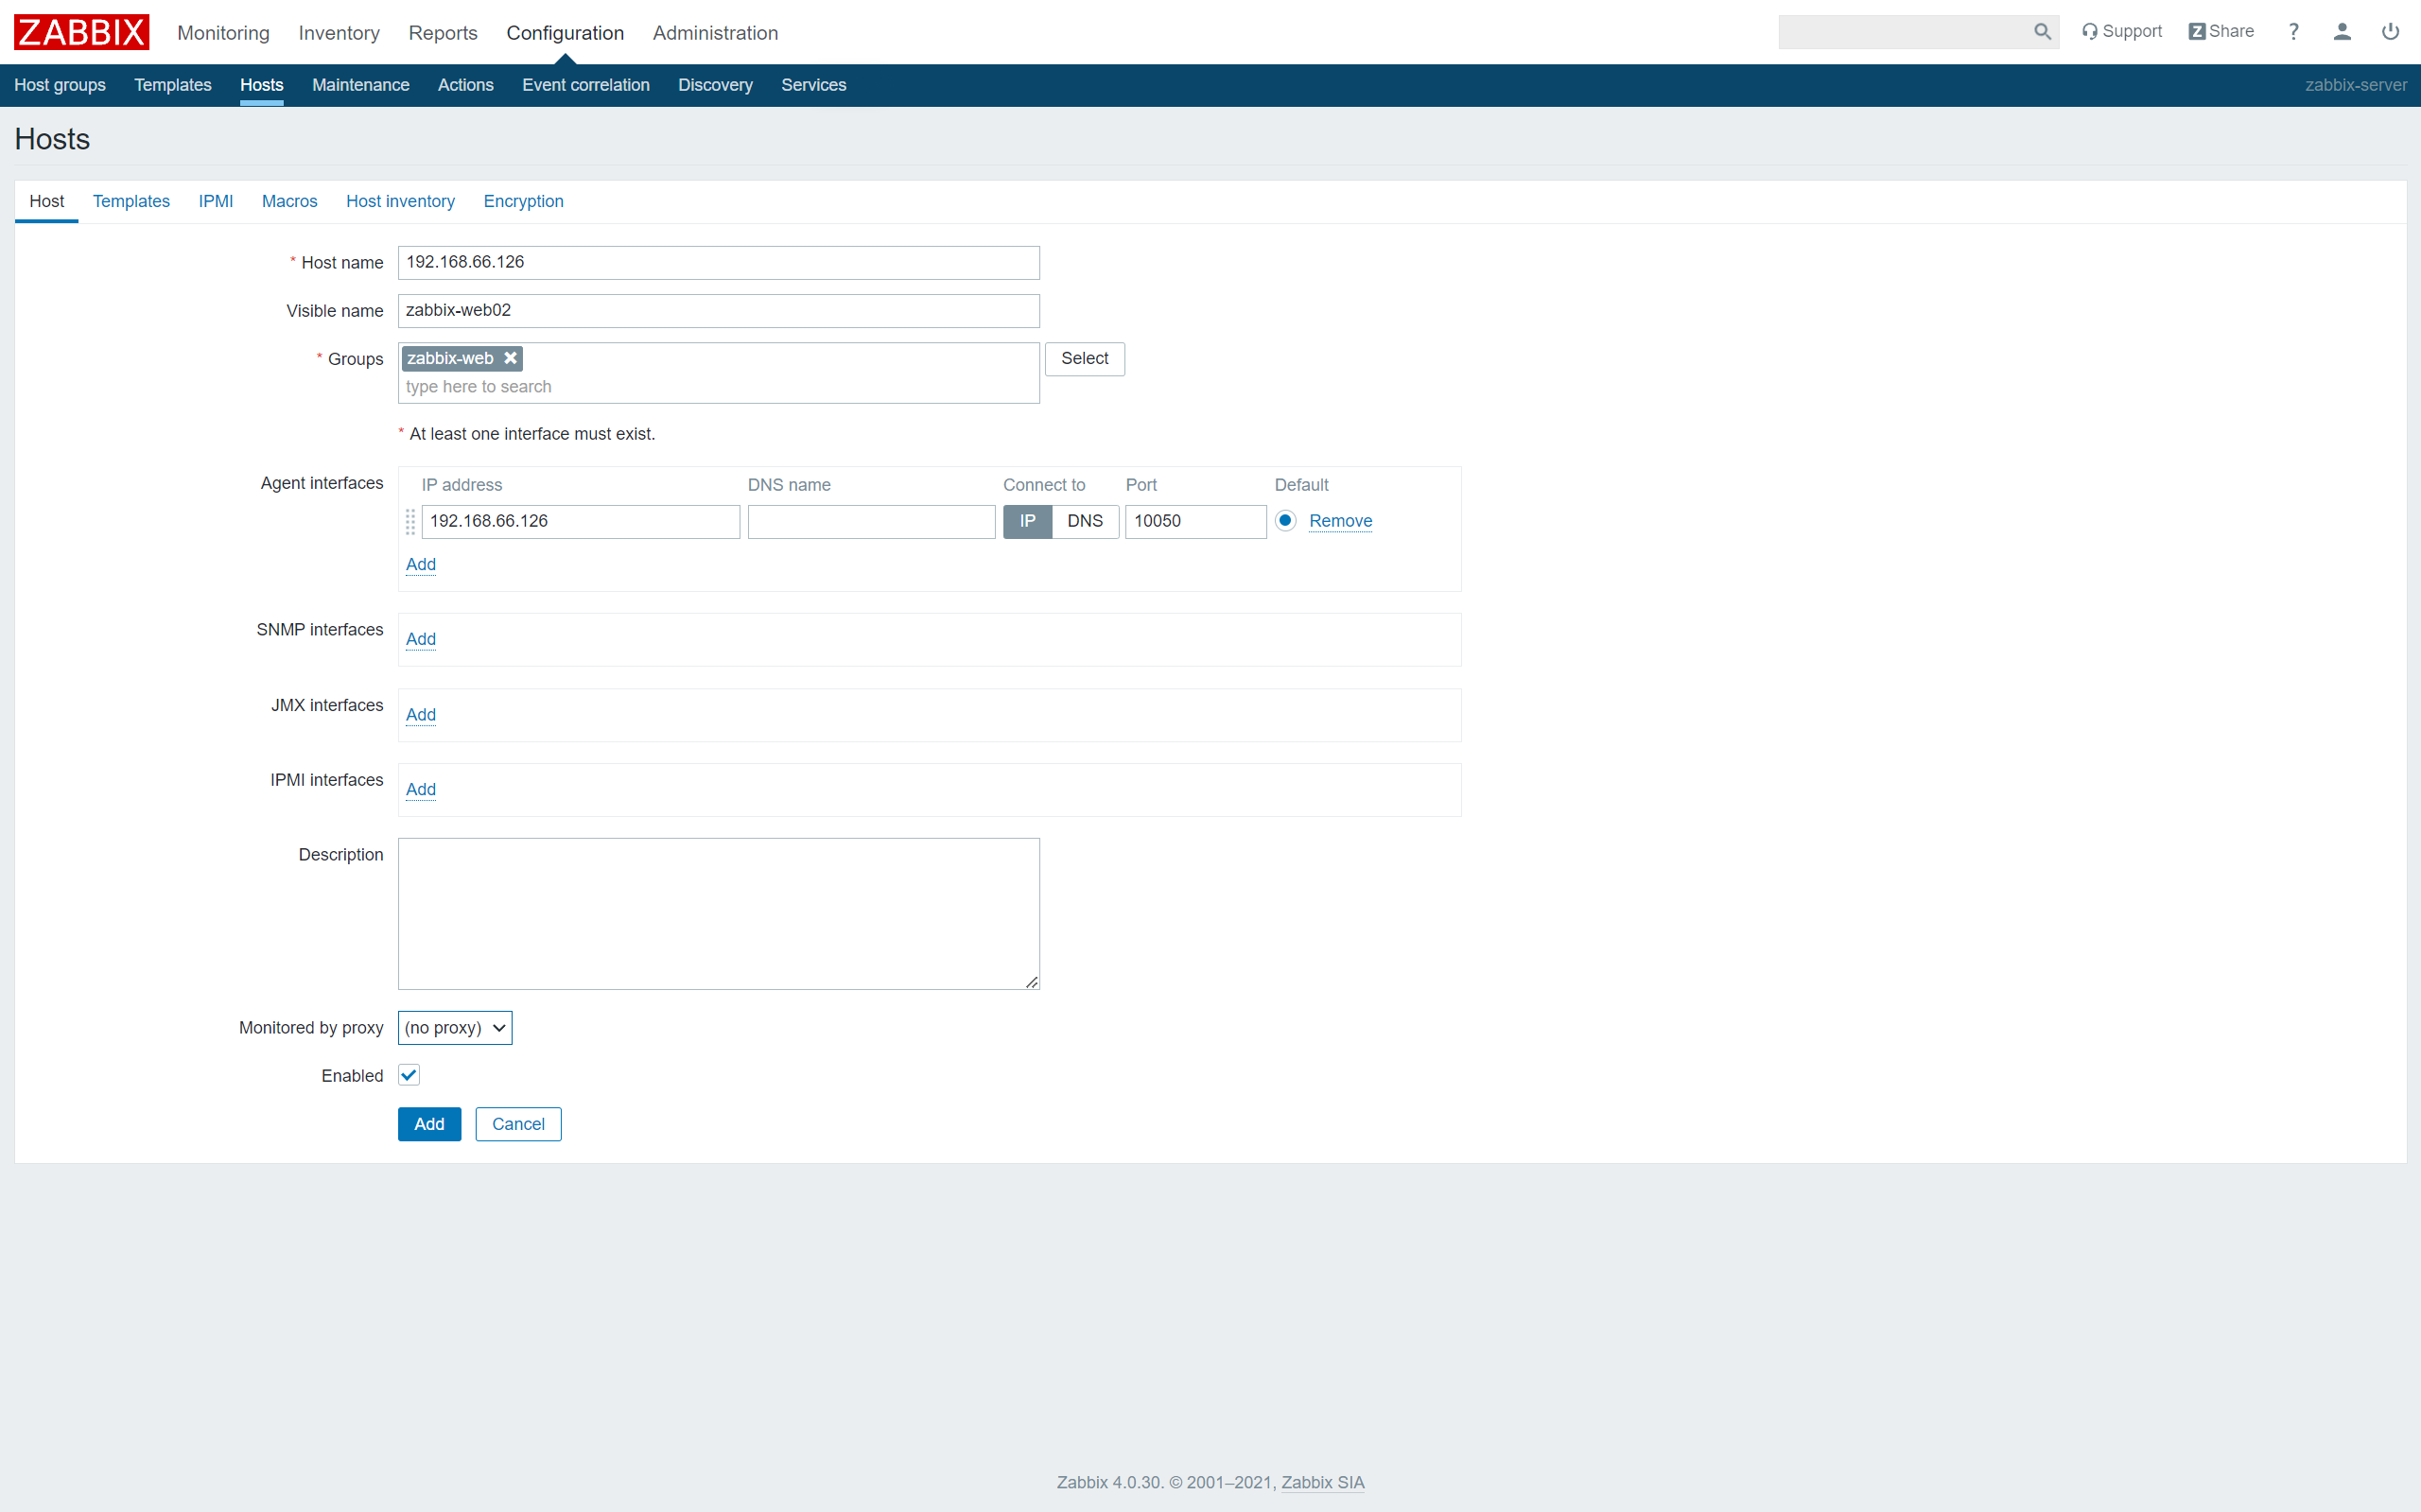The image size is (2421, 1512).
Task: Go to Discovery submenu
Action: pyautogui.click(x=715, y=85)
